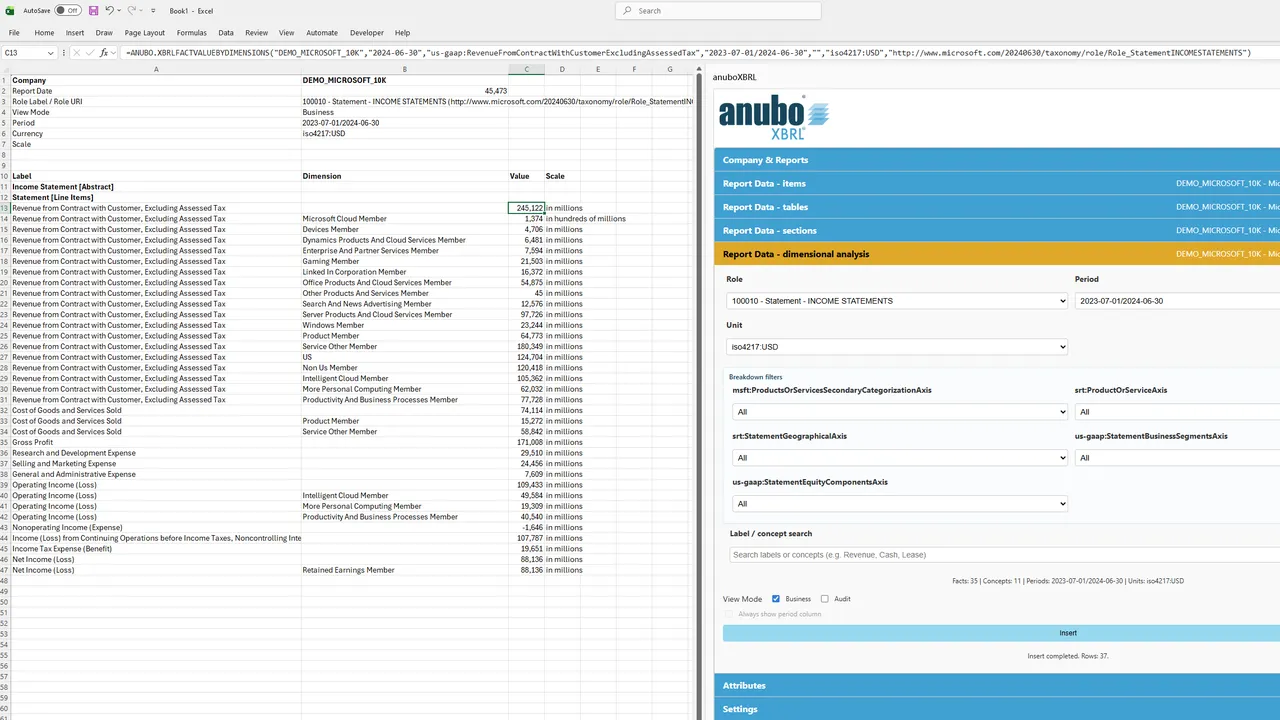1280x720 pixels.
Task: Click the Excel app icon in title bar
Action: [11, 10]
